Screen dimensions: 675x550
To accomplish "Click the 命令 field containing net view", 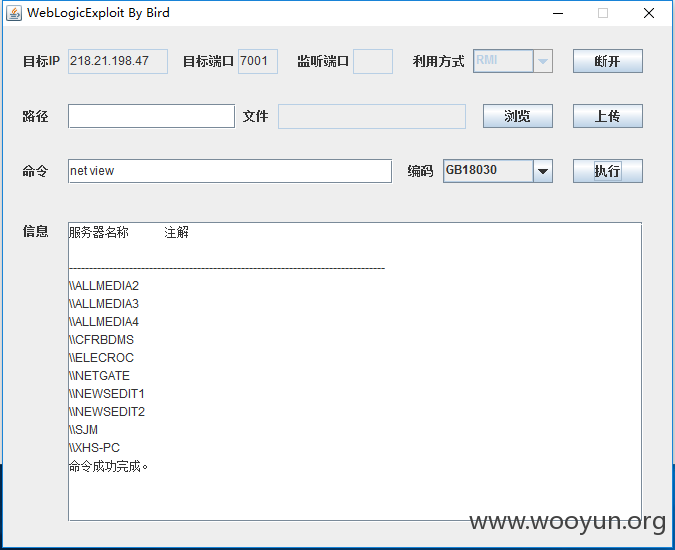I will (230, 171).
